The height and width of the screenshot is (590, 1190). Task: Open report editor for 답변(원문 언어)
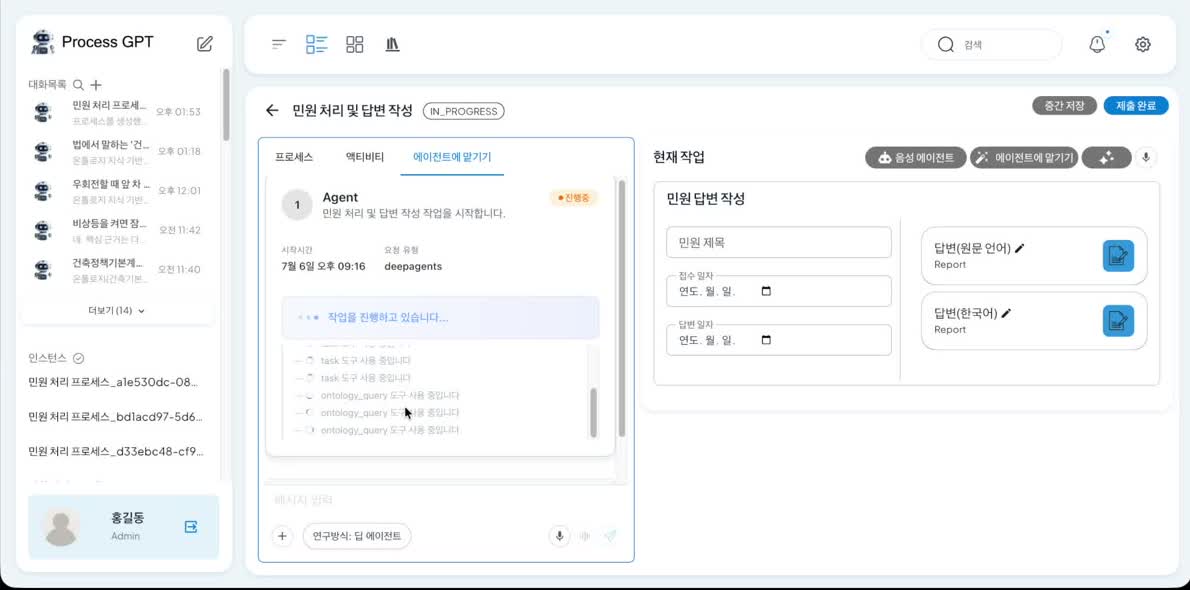pyautogui.click(x=1118, y=255)
